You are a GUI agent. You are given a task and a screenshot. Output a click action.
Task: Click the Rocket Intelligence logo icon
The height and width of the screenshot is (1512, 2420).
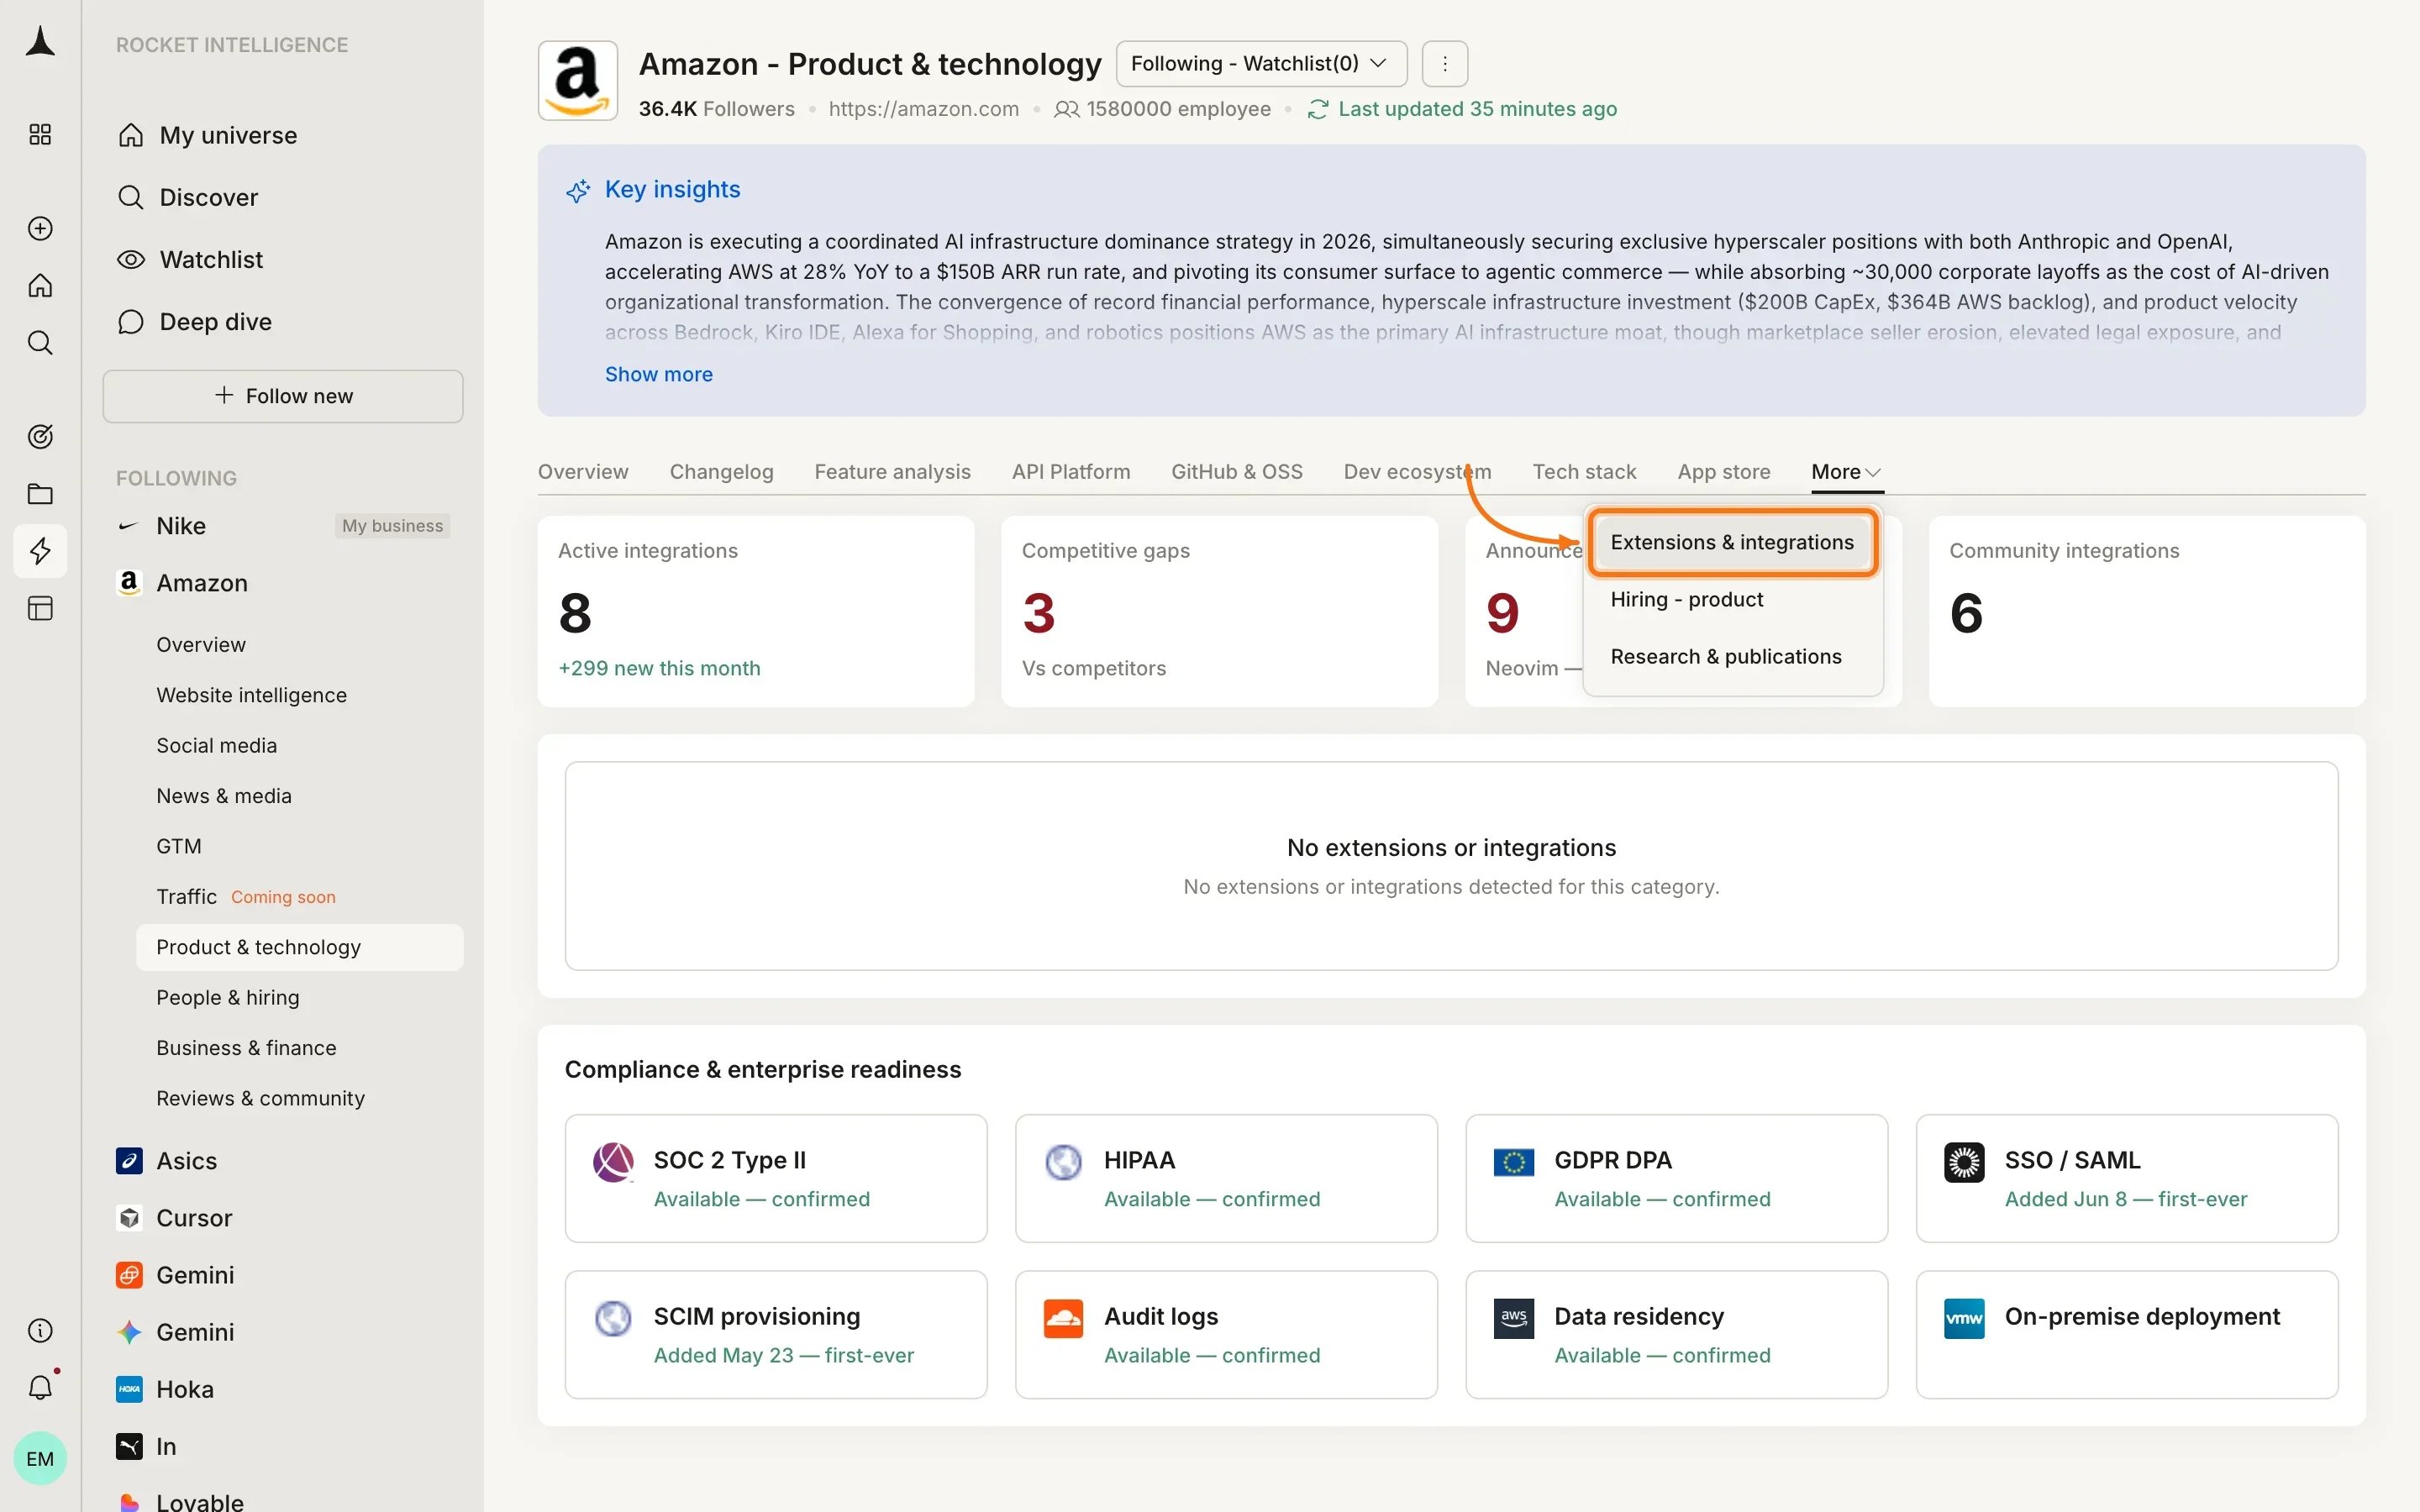[x=40, y=41]
